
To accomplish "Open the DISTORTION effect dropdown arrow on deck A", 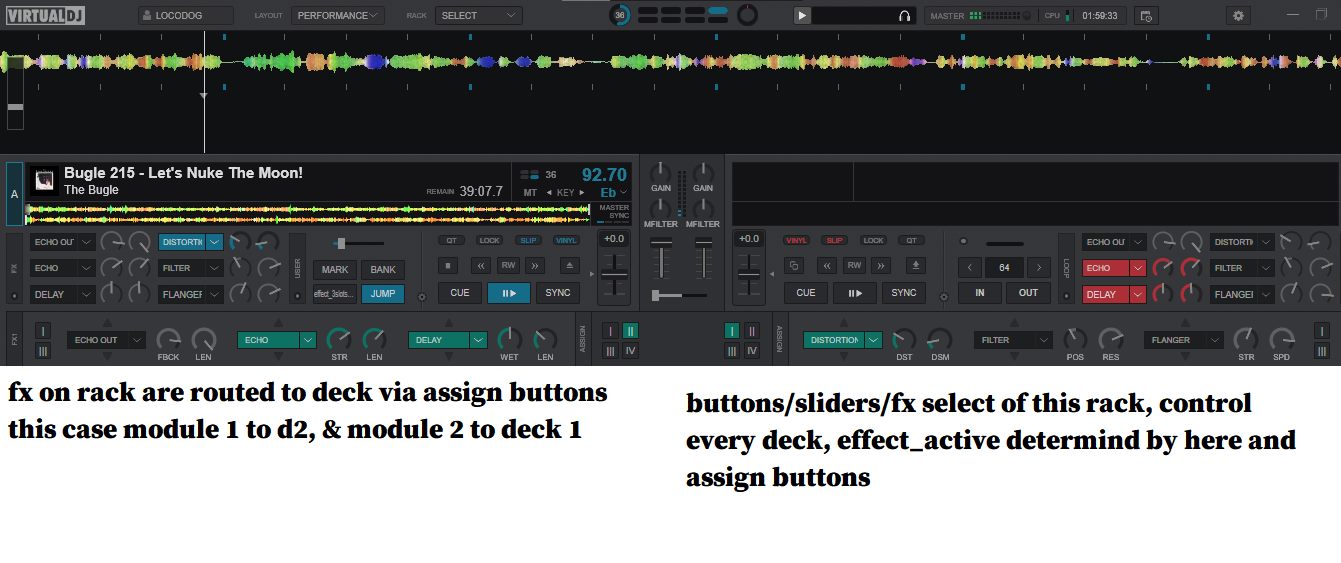I will pos(215,242).
